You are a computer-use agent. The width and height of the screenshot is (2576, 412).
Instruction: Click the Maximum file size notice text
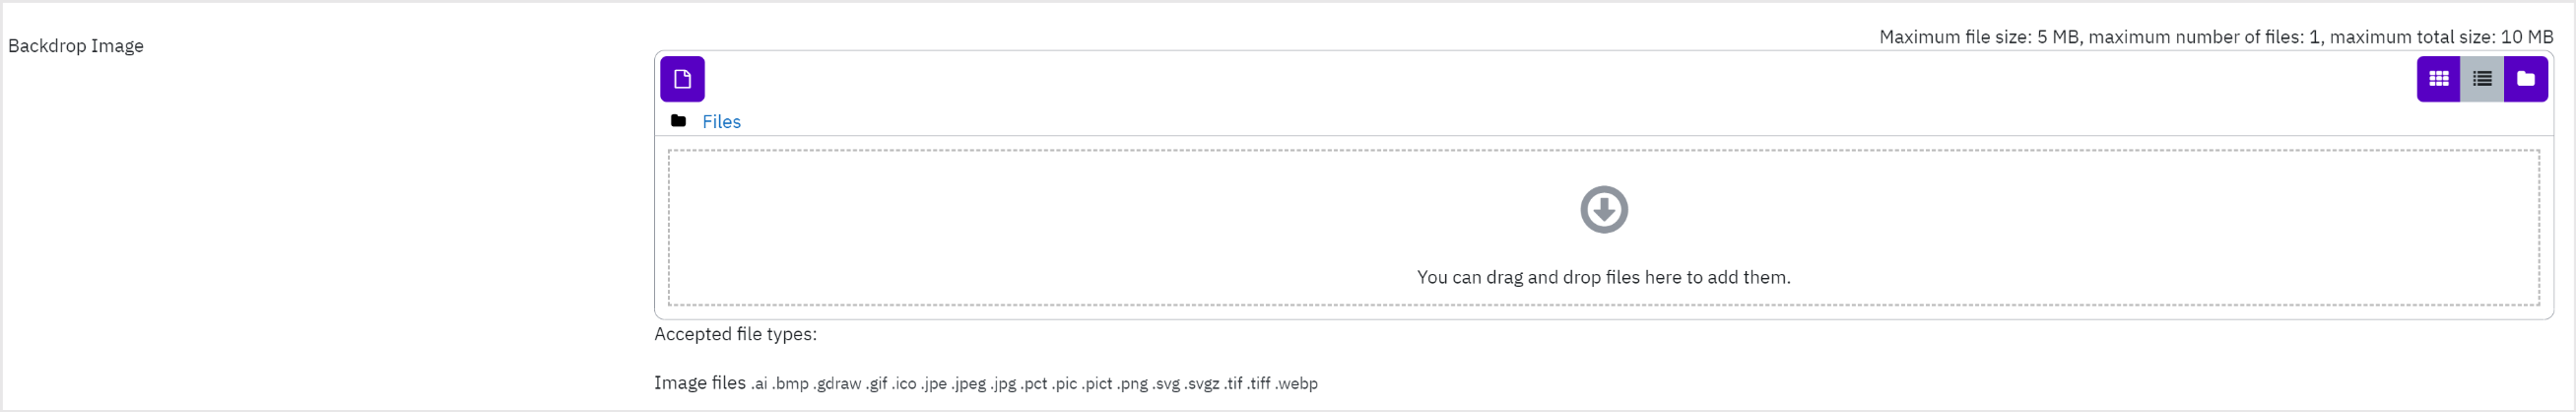[x=2216, y=37]
